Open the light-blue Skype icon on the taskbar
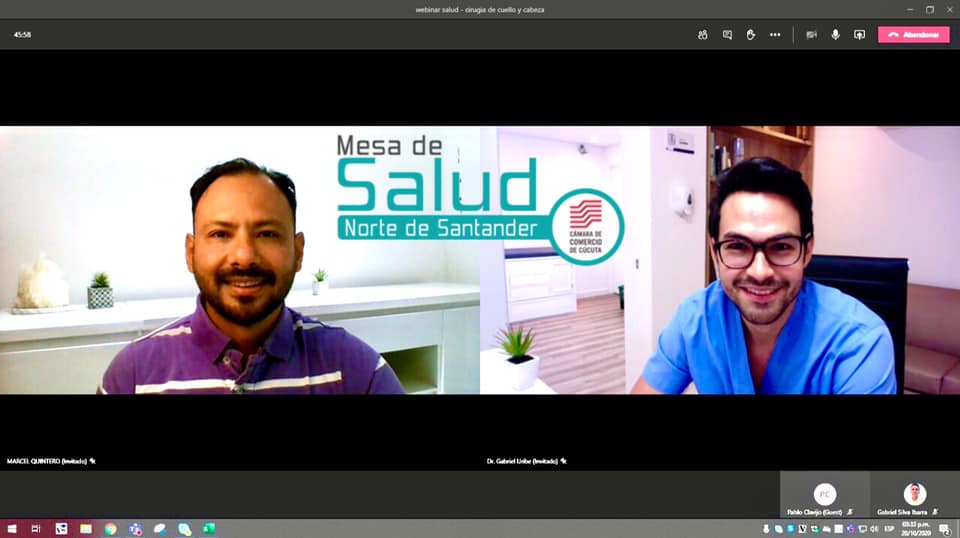Image resolution: width=960 pixels, height=538 pixels. pyautogui.click(x=184, y=529)
